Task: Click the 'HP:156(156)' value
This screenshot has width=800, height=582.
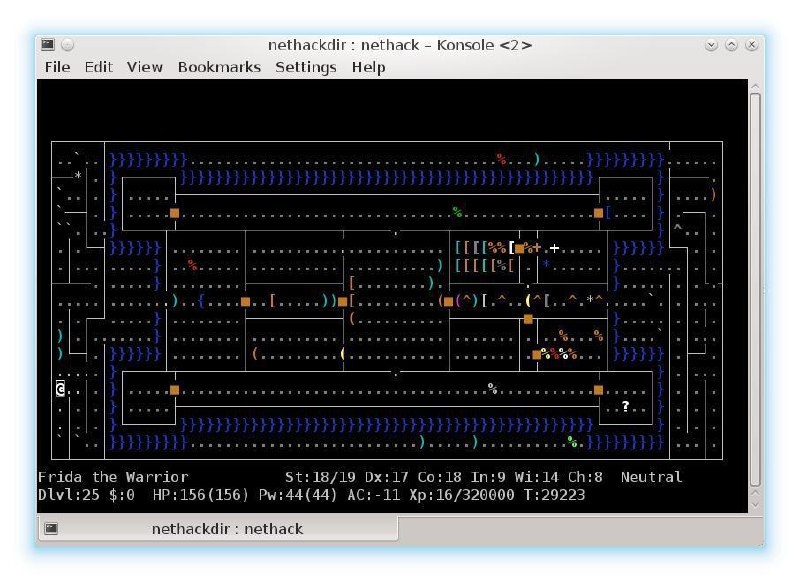Action: (201, 495)
